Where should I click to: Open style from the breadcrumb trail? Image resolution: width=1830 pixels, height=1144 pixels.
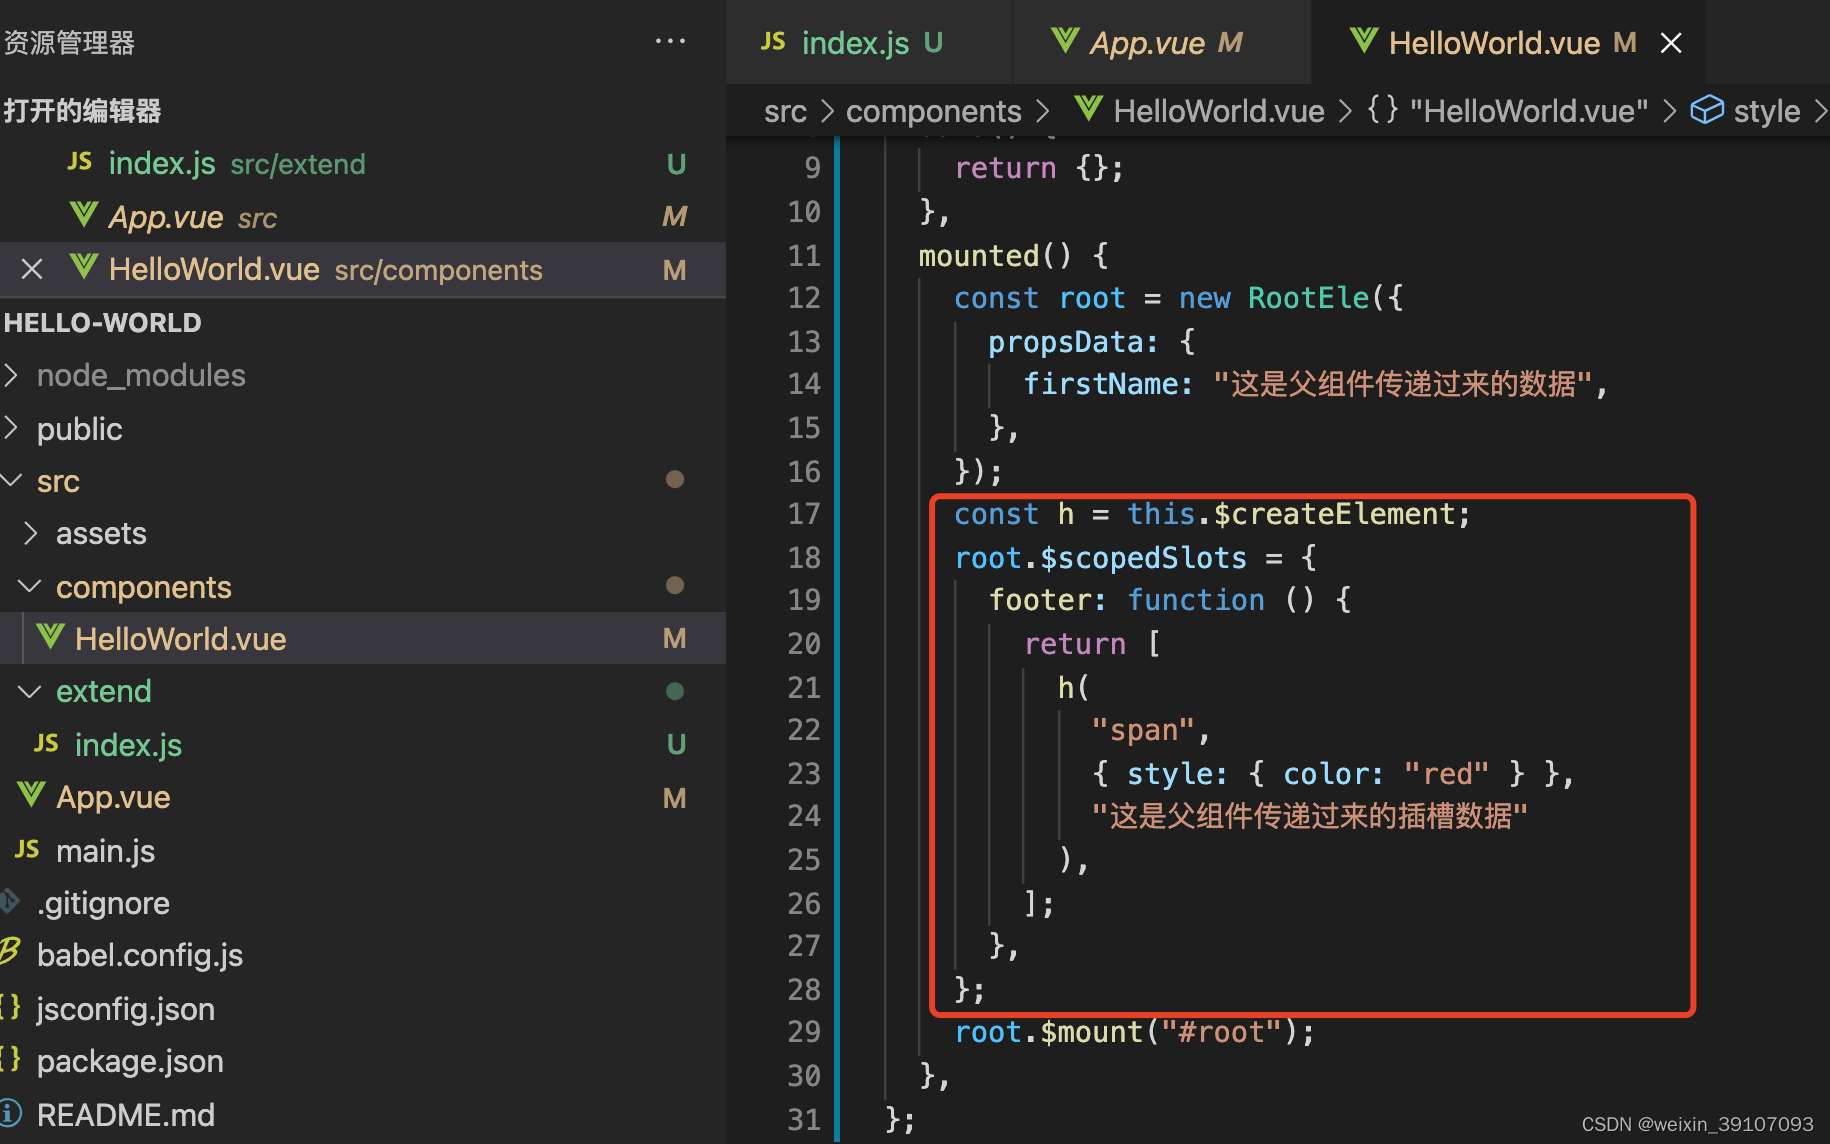1766,110
